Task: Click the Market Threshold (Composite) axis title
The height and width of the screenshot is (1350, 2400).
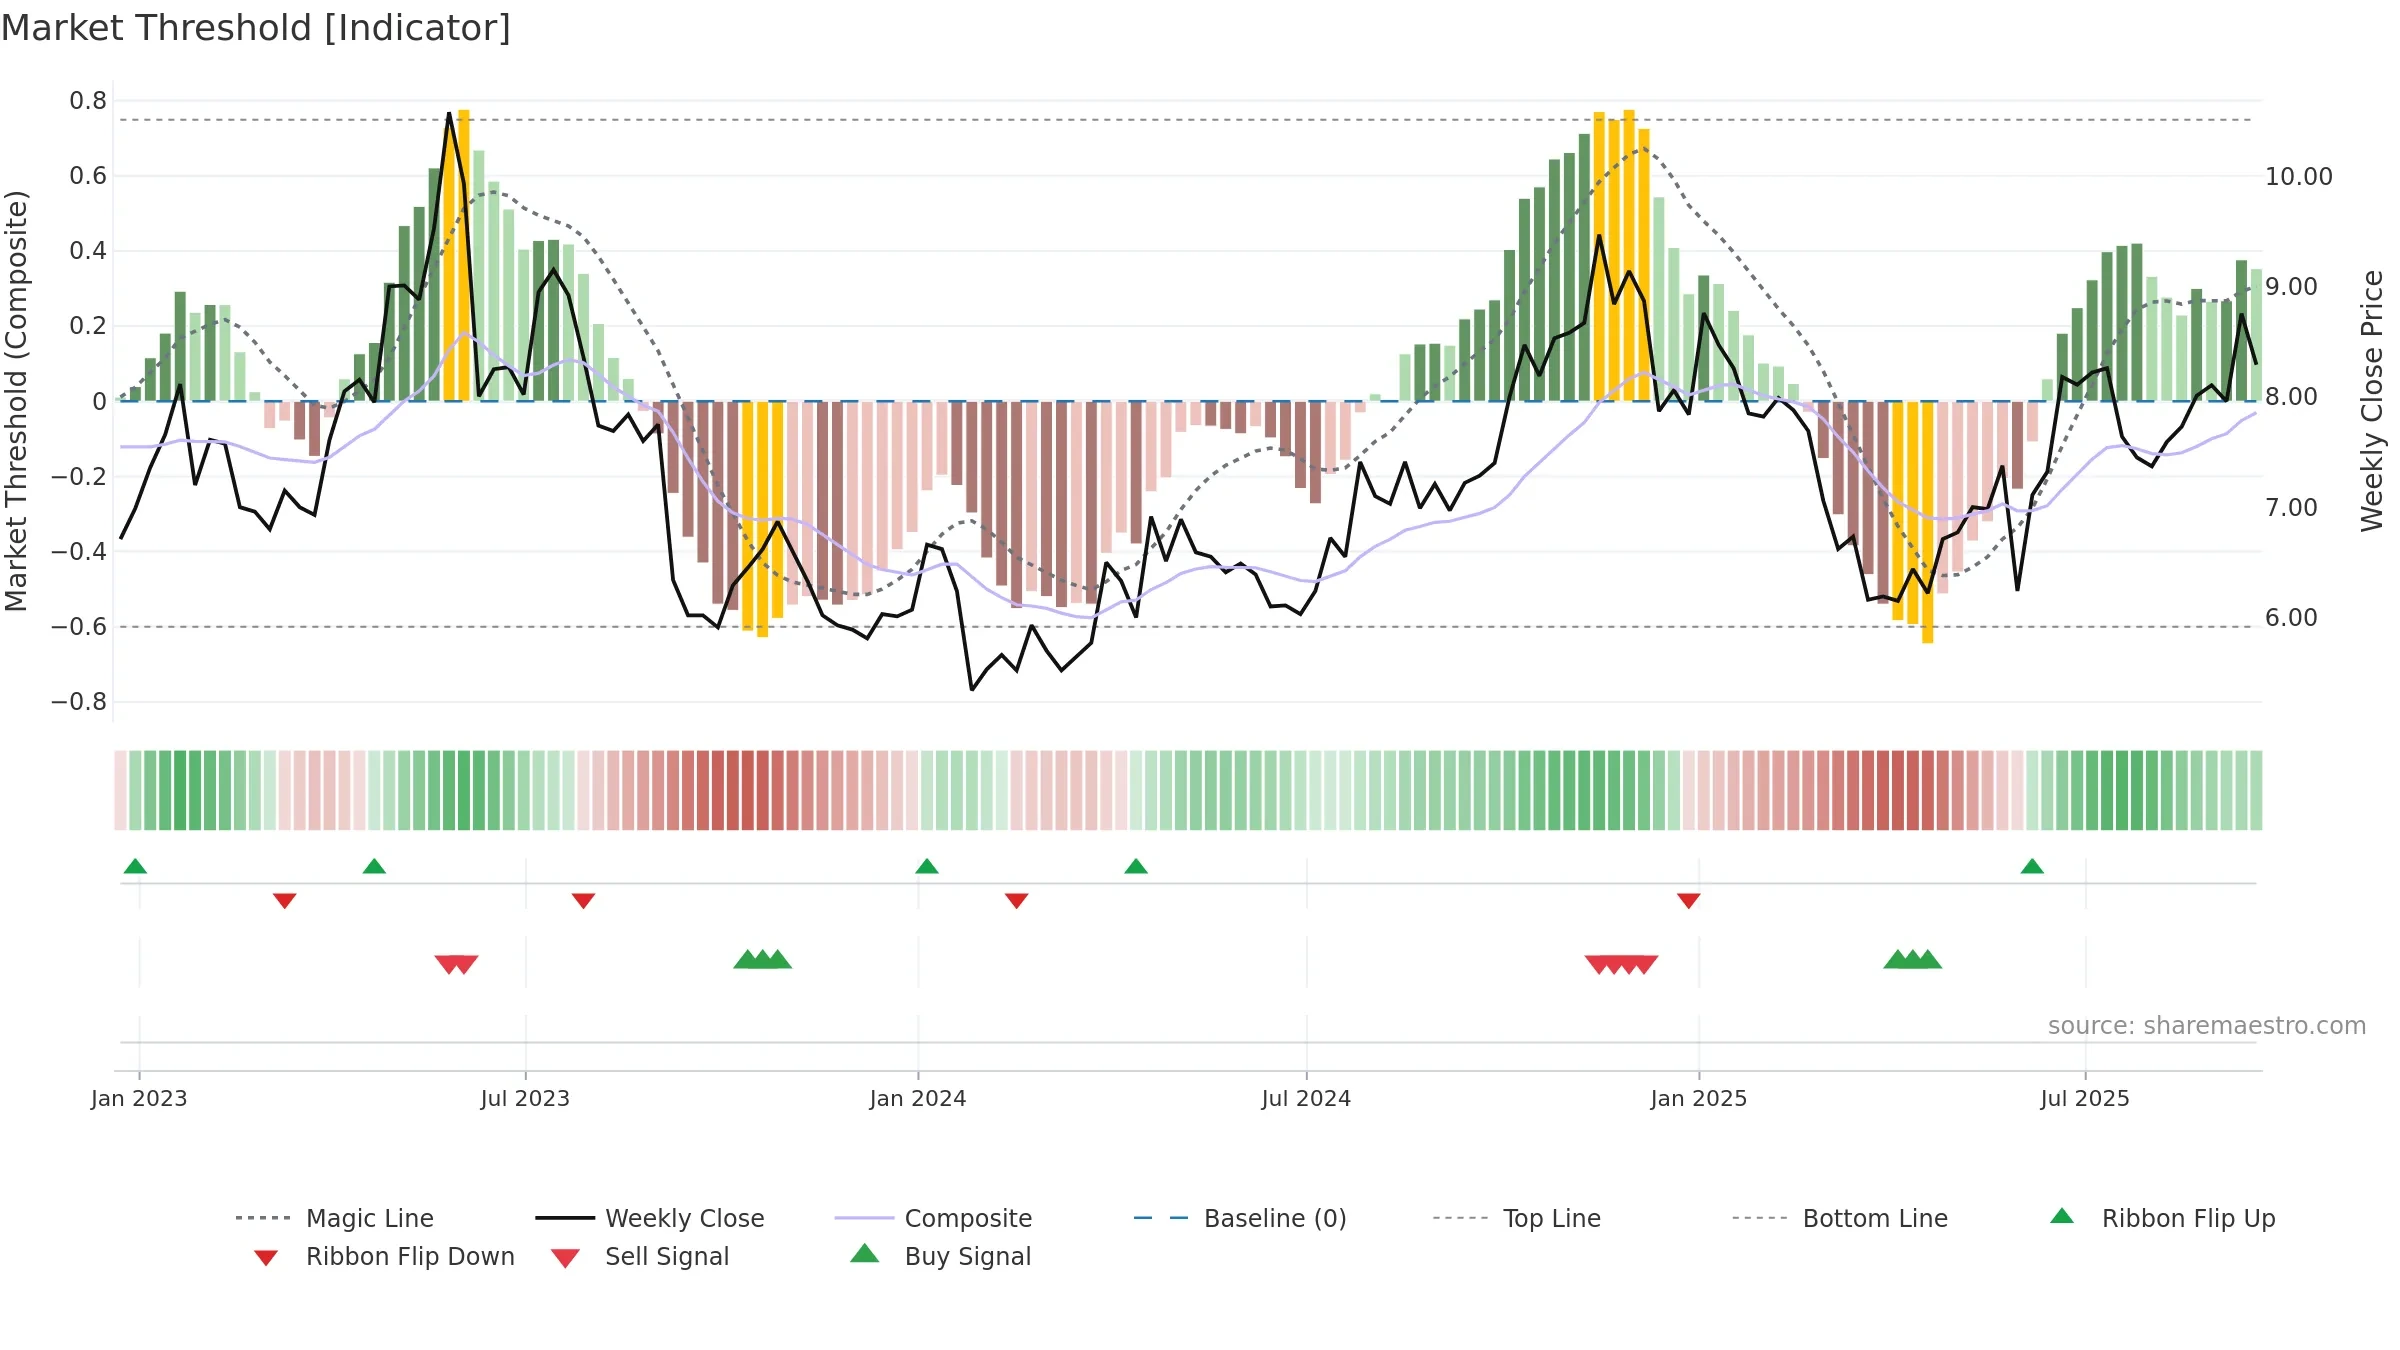Action: (16, 401)
